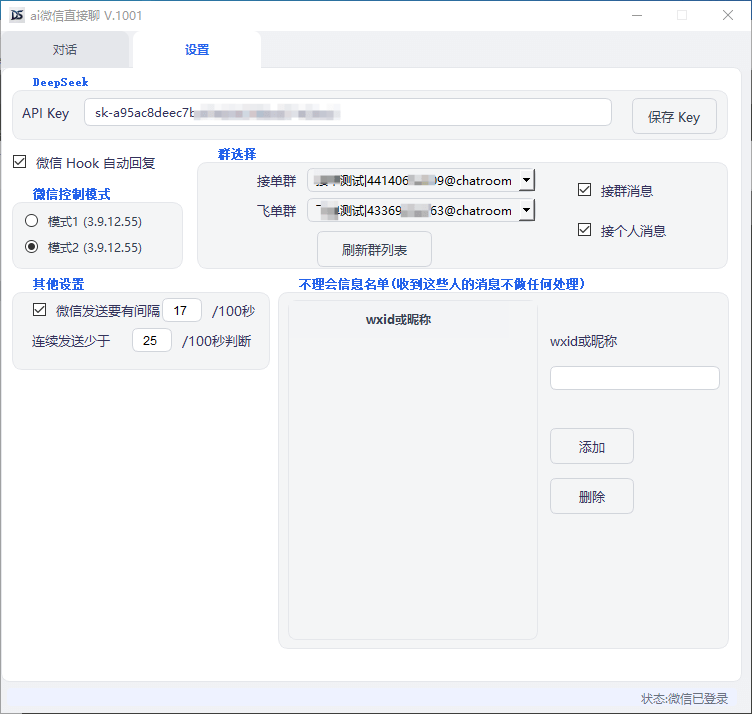Screen dimensions: 752x714
Task: Click the wxid或昵称 text input box
Action: pos(634,378)
